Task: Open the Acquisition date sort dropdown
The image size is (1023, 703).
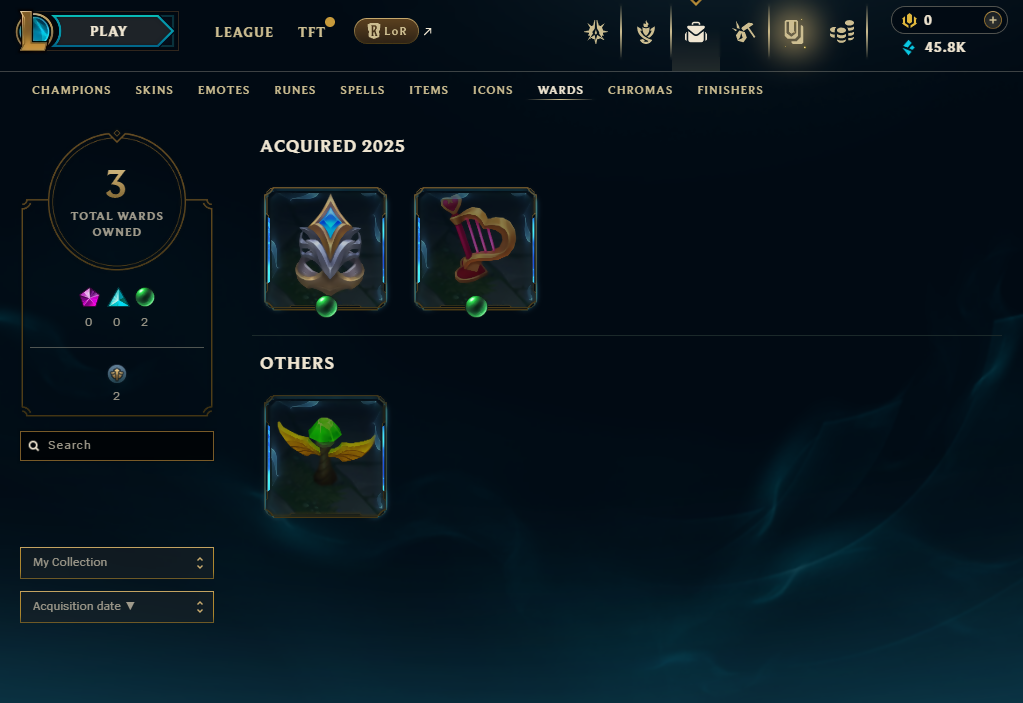Action: [117, 606]
